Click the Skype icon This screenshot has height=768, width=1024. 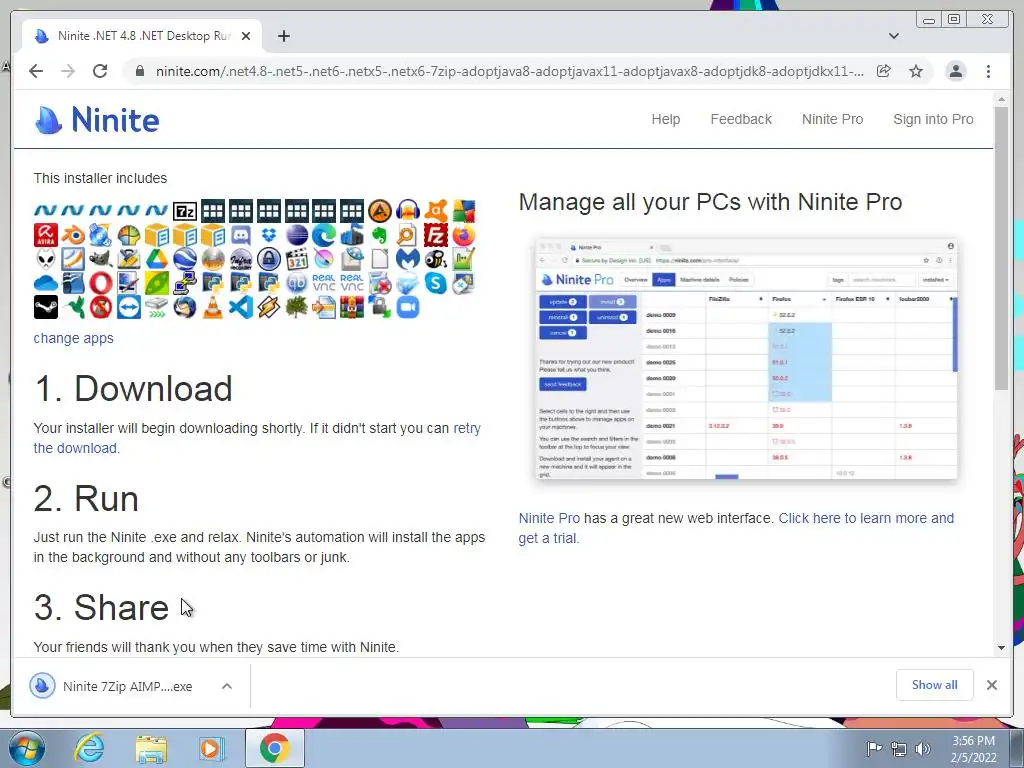[436, 283]
